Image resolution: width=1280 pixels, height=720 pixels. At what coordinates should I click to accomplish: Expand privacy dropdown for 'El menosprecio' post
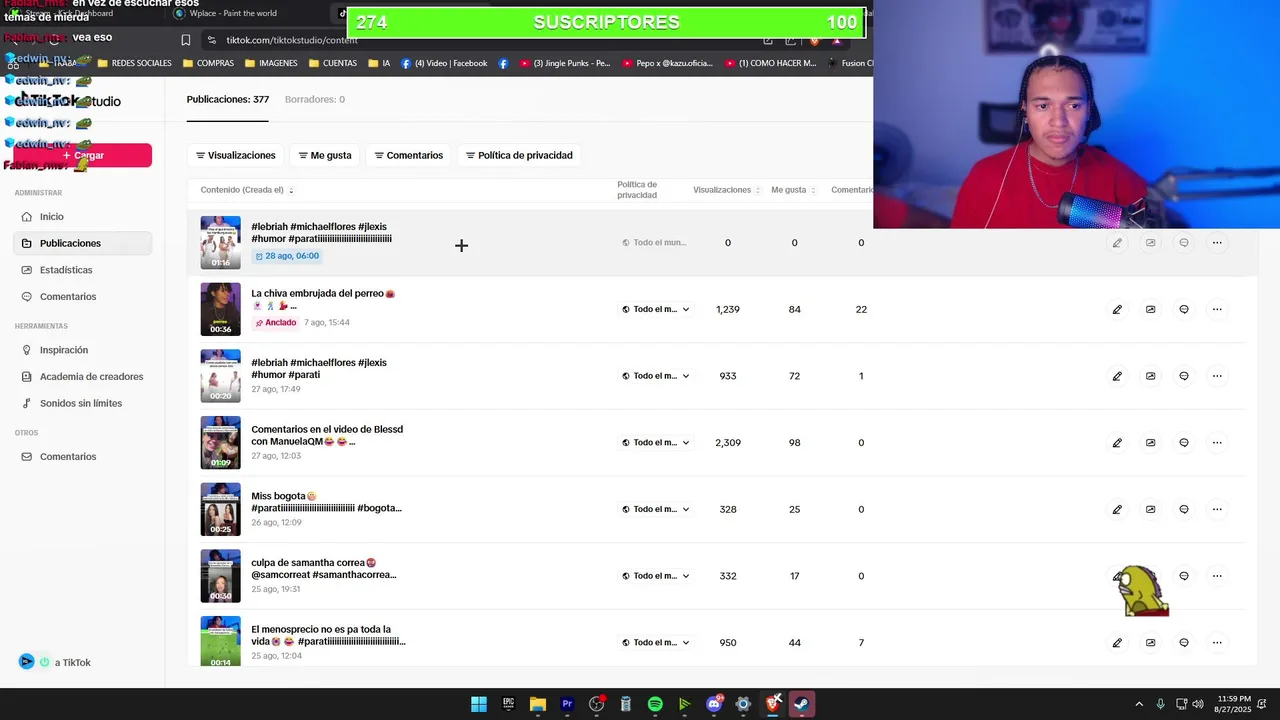pyautogui.click(x=656, y=642)
